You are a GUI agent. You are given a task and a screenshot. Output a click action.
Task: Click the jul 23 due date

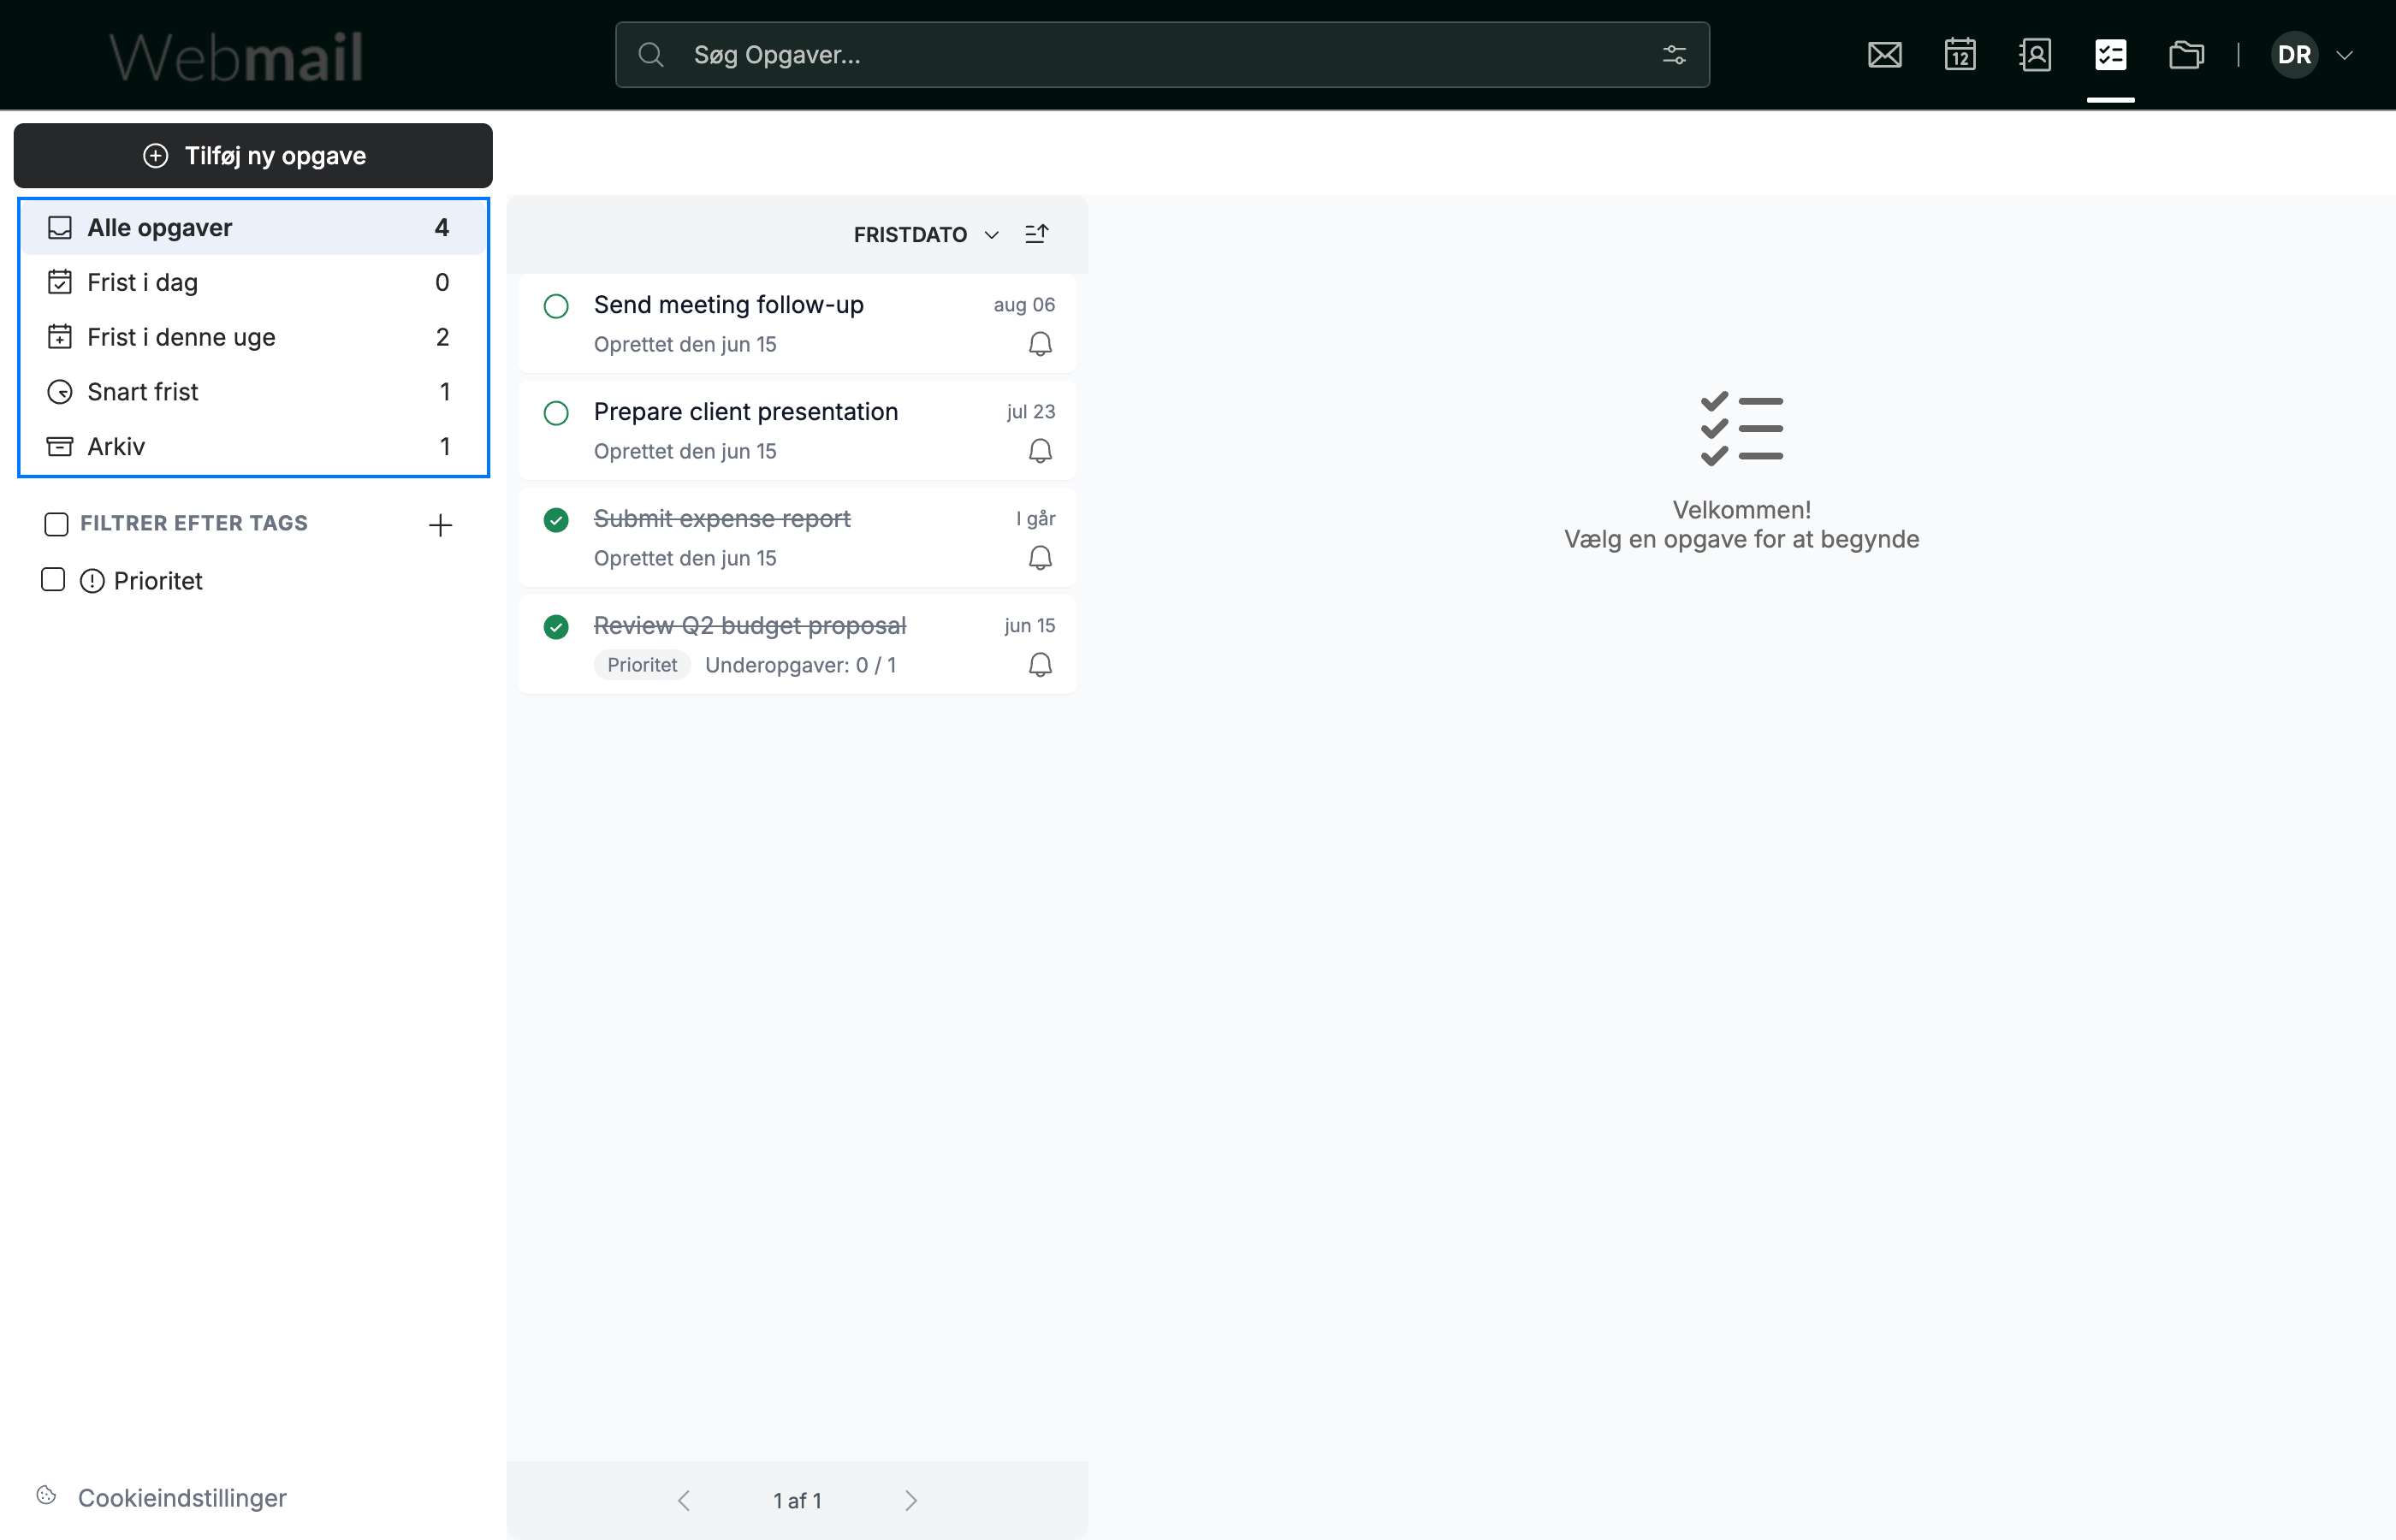pyautogui.click(x=1031, y=412)
